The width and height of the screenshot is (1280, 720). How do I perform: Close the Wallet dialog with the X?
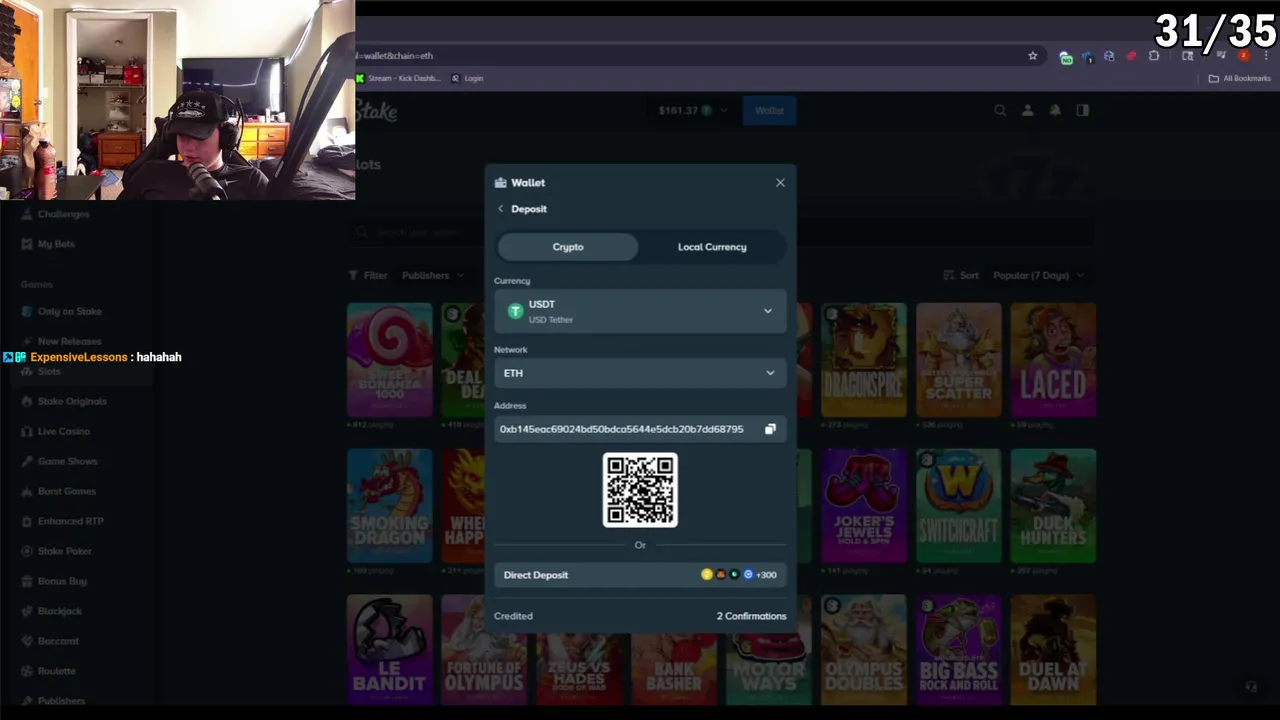click(780, 183)
